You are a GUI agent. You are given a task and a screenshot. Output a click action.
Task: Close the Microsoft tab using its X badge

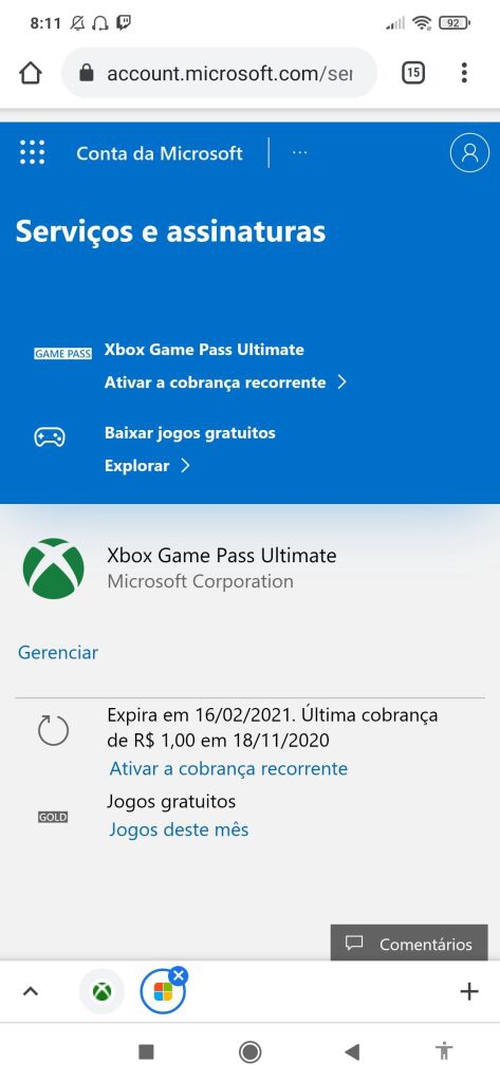point(178,975)
